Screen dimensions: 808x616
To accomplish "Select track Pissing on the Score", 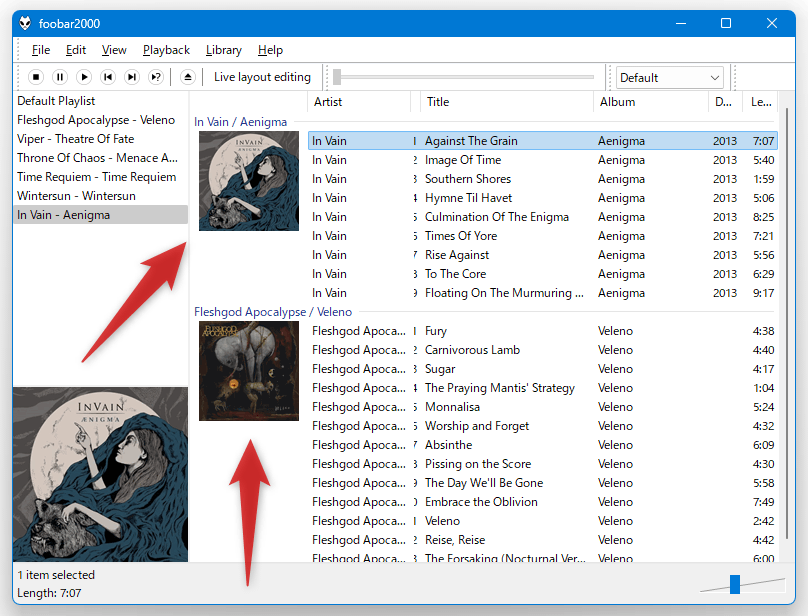I will pos(543,464).
